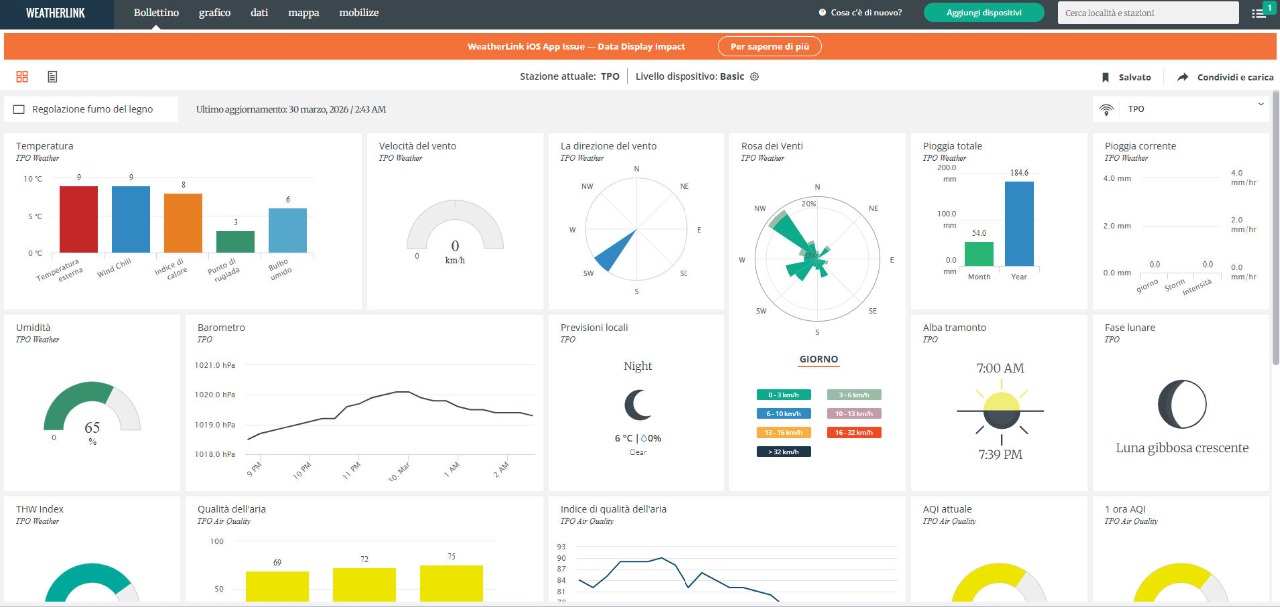1280x607 pixels.
Task: Switch to the text list view icon
Action: 52,77
